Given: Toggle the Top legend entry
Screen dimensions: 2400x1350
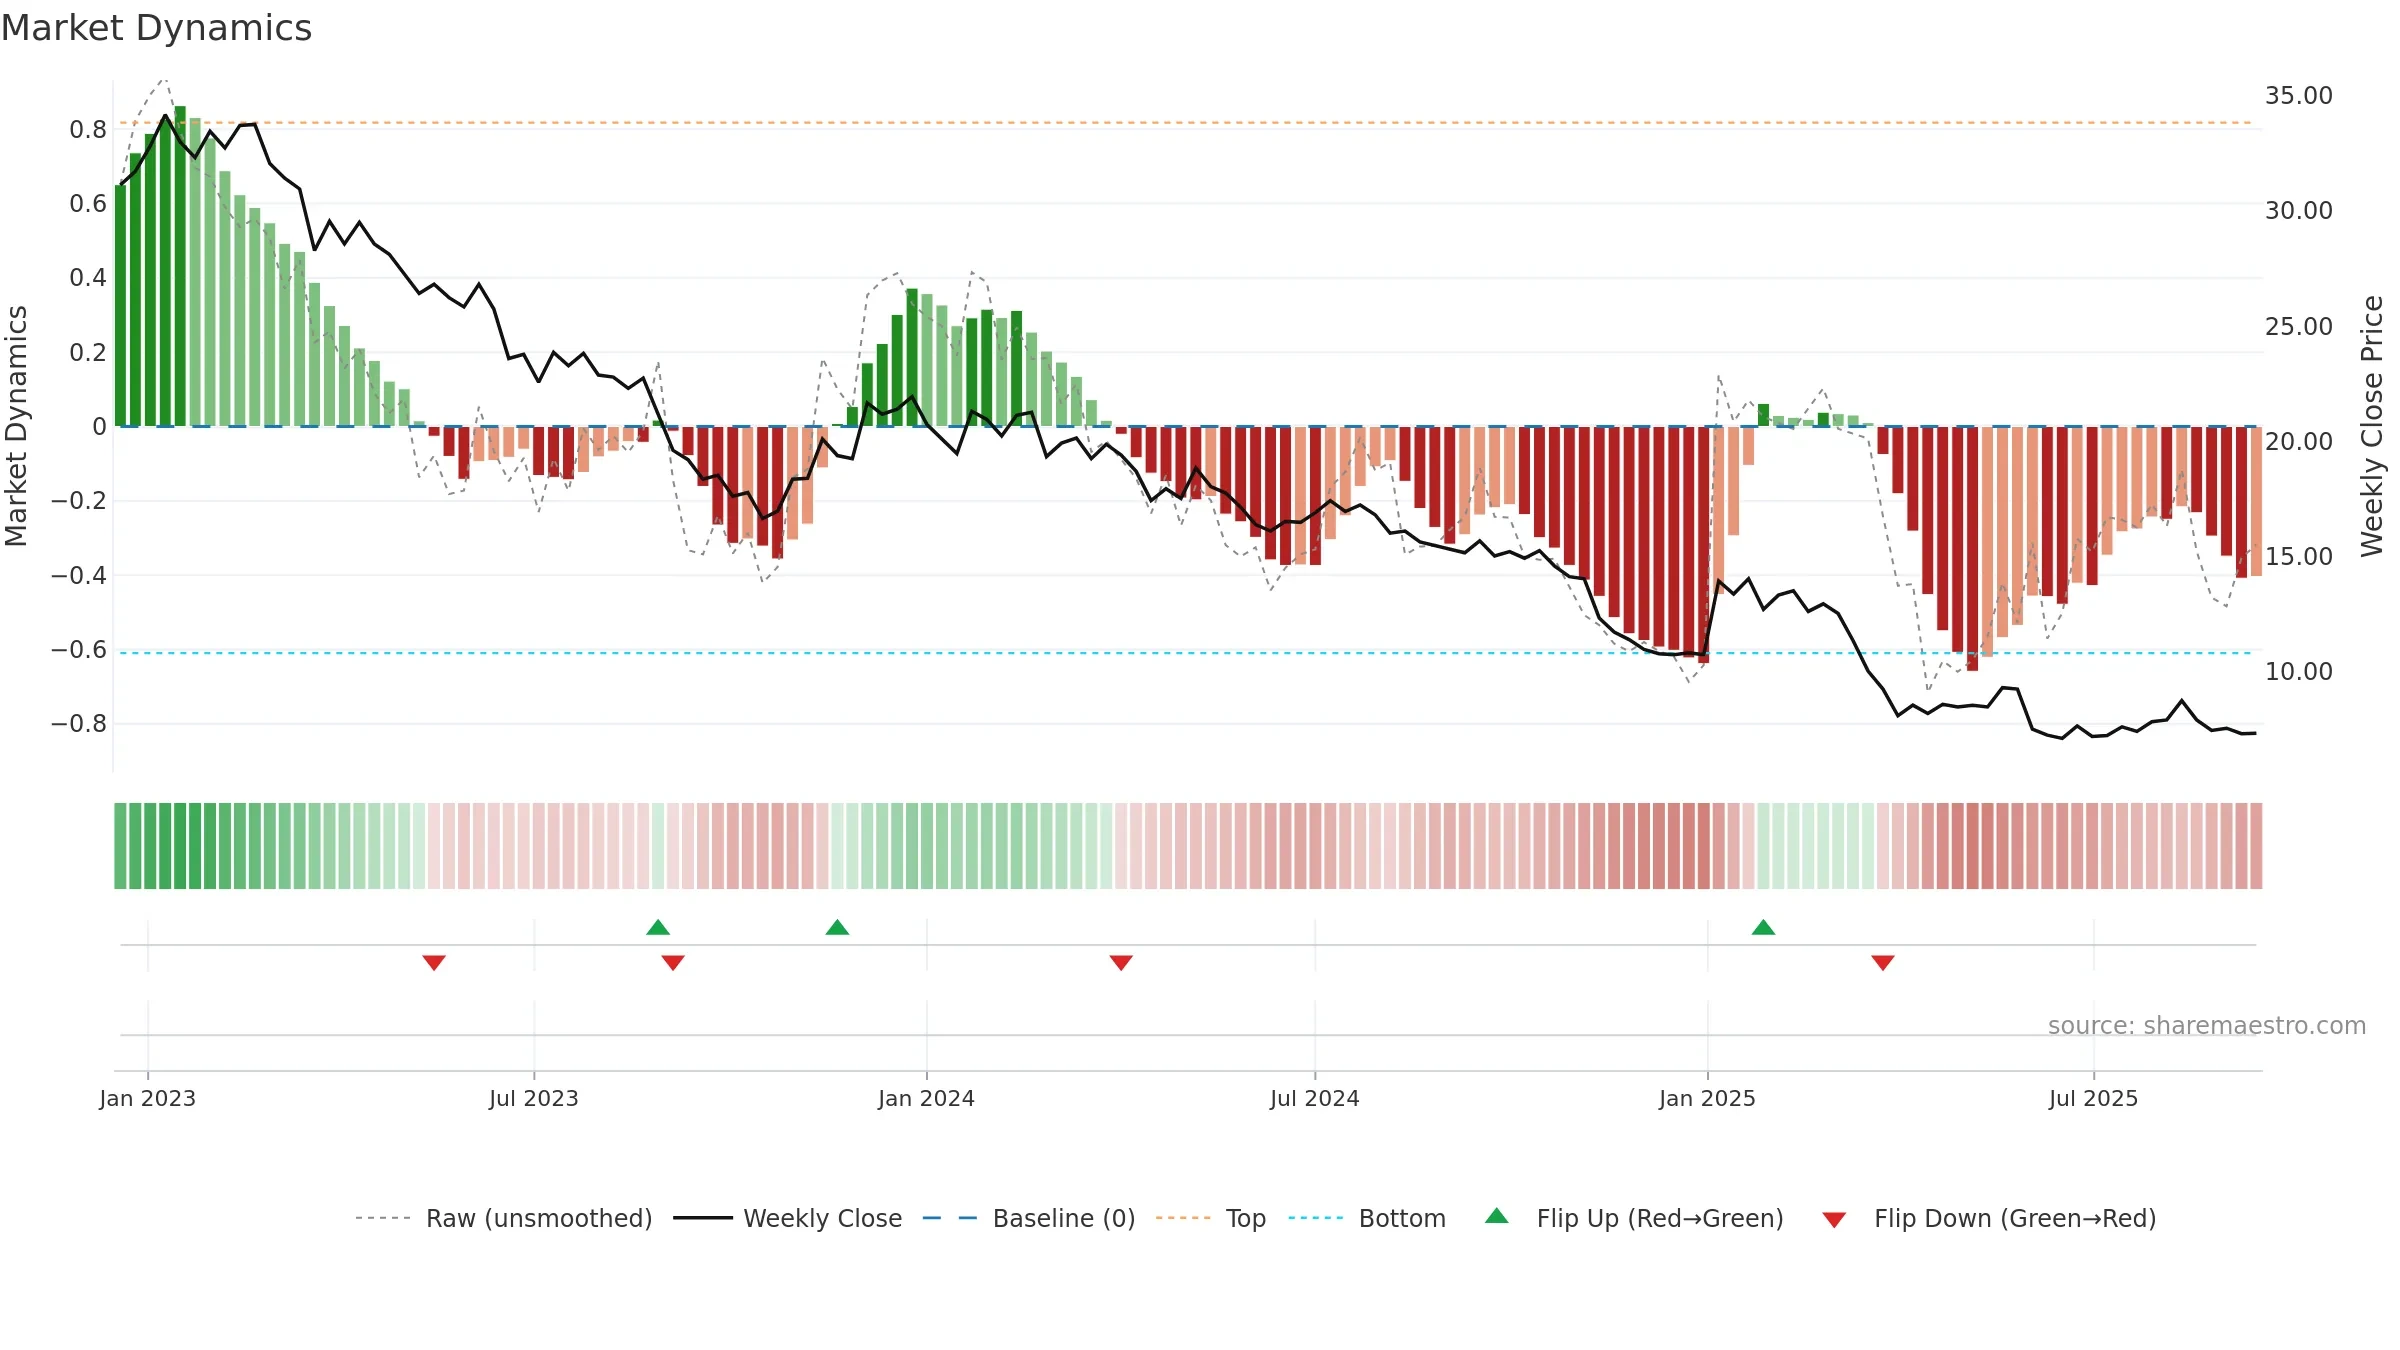Looking at the screenshot, I should coord(1211,1218).
